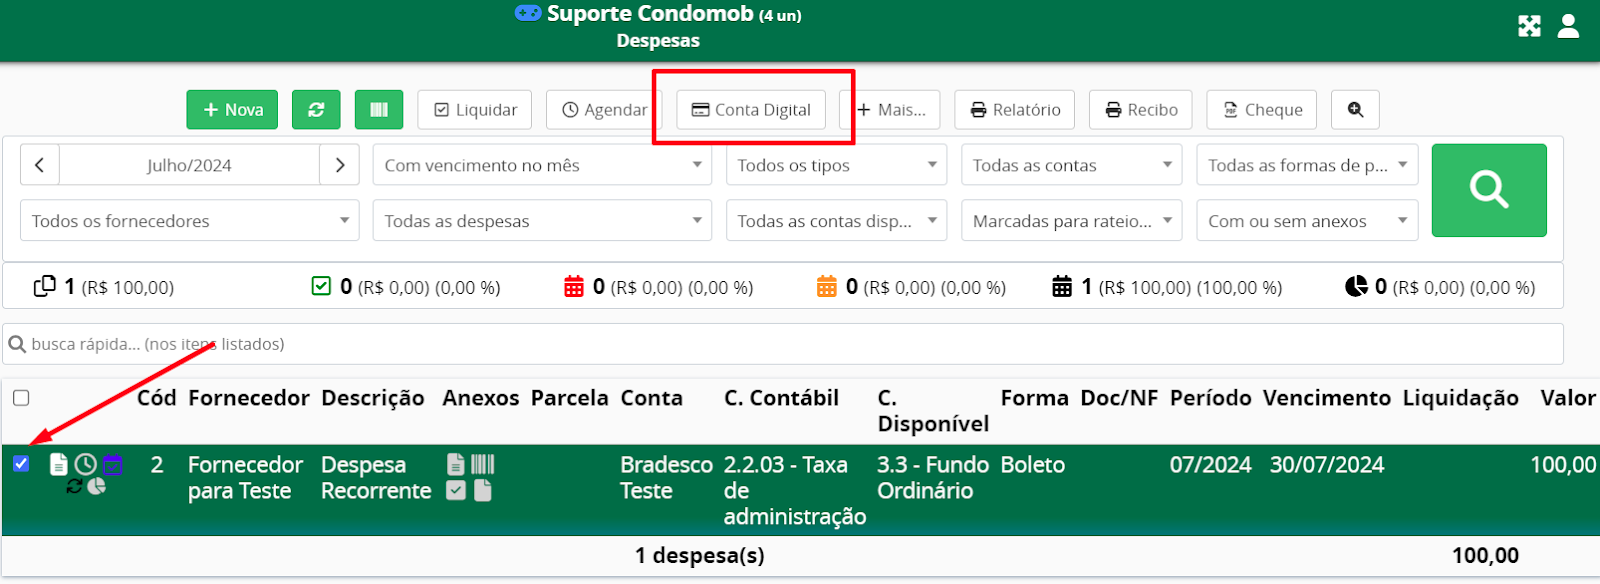
Task: Expand the 'Todos os fornecedores' dropdown
Action: 189,221
